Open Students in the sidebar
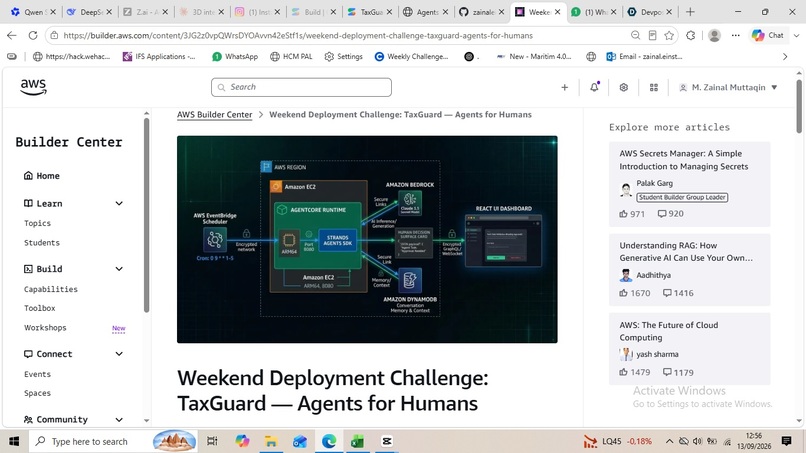 42,243
